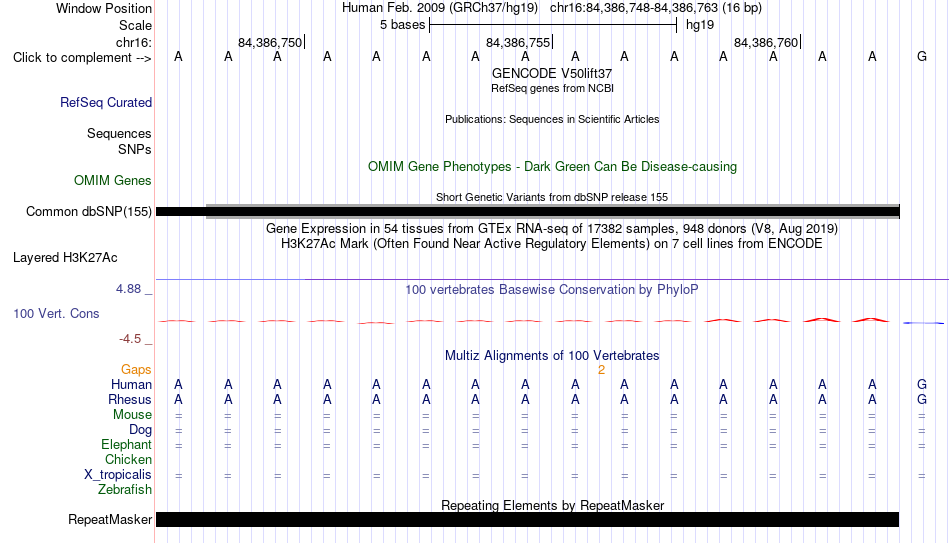Select the 'Human Feb. 2009 (GRCh37/hg19)' assembly text
This screenshot has height=543, width=950.
440,8
